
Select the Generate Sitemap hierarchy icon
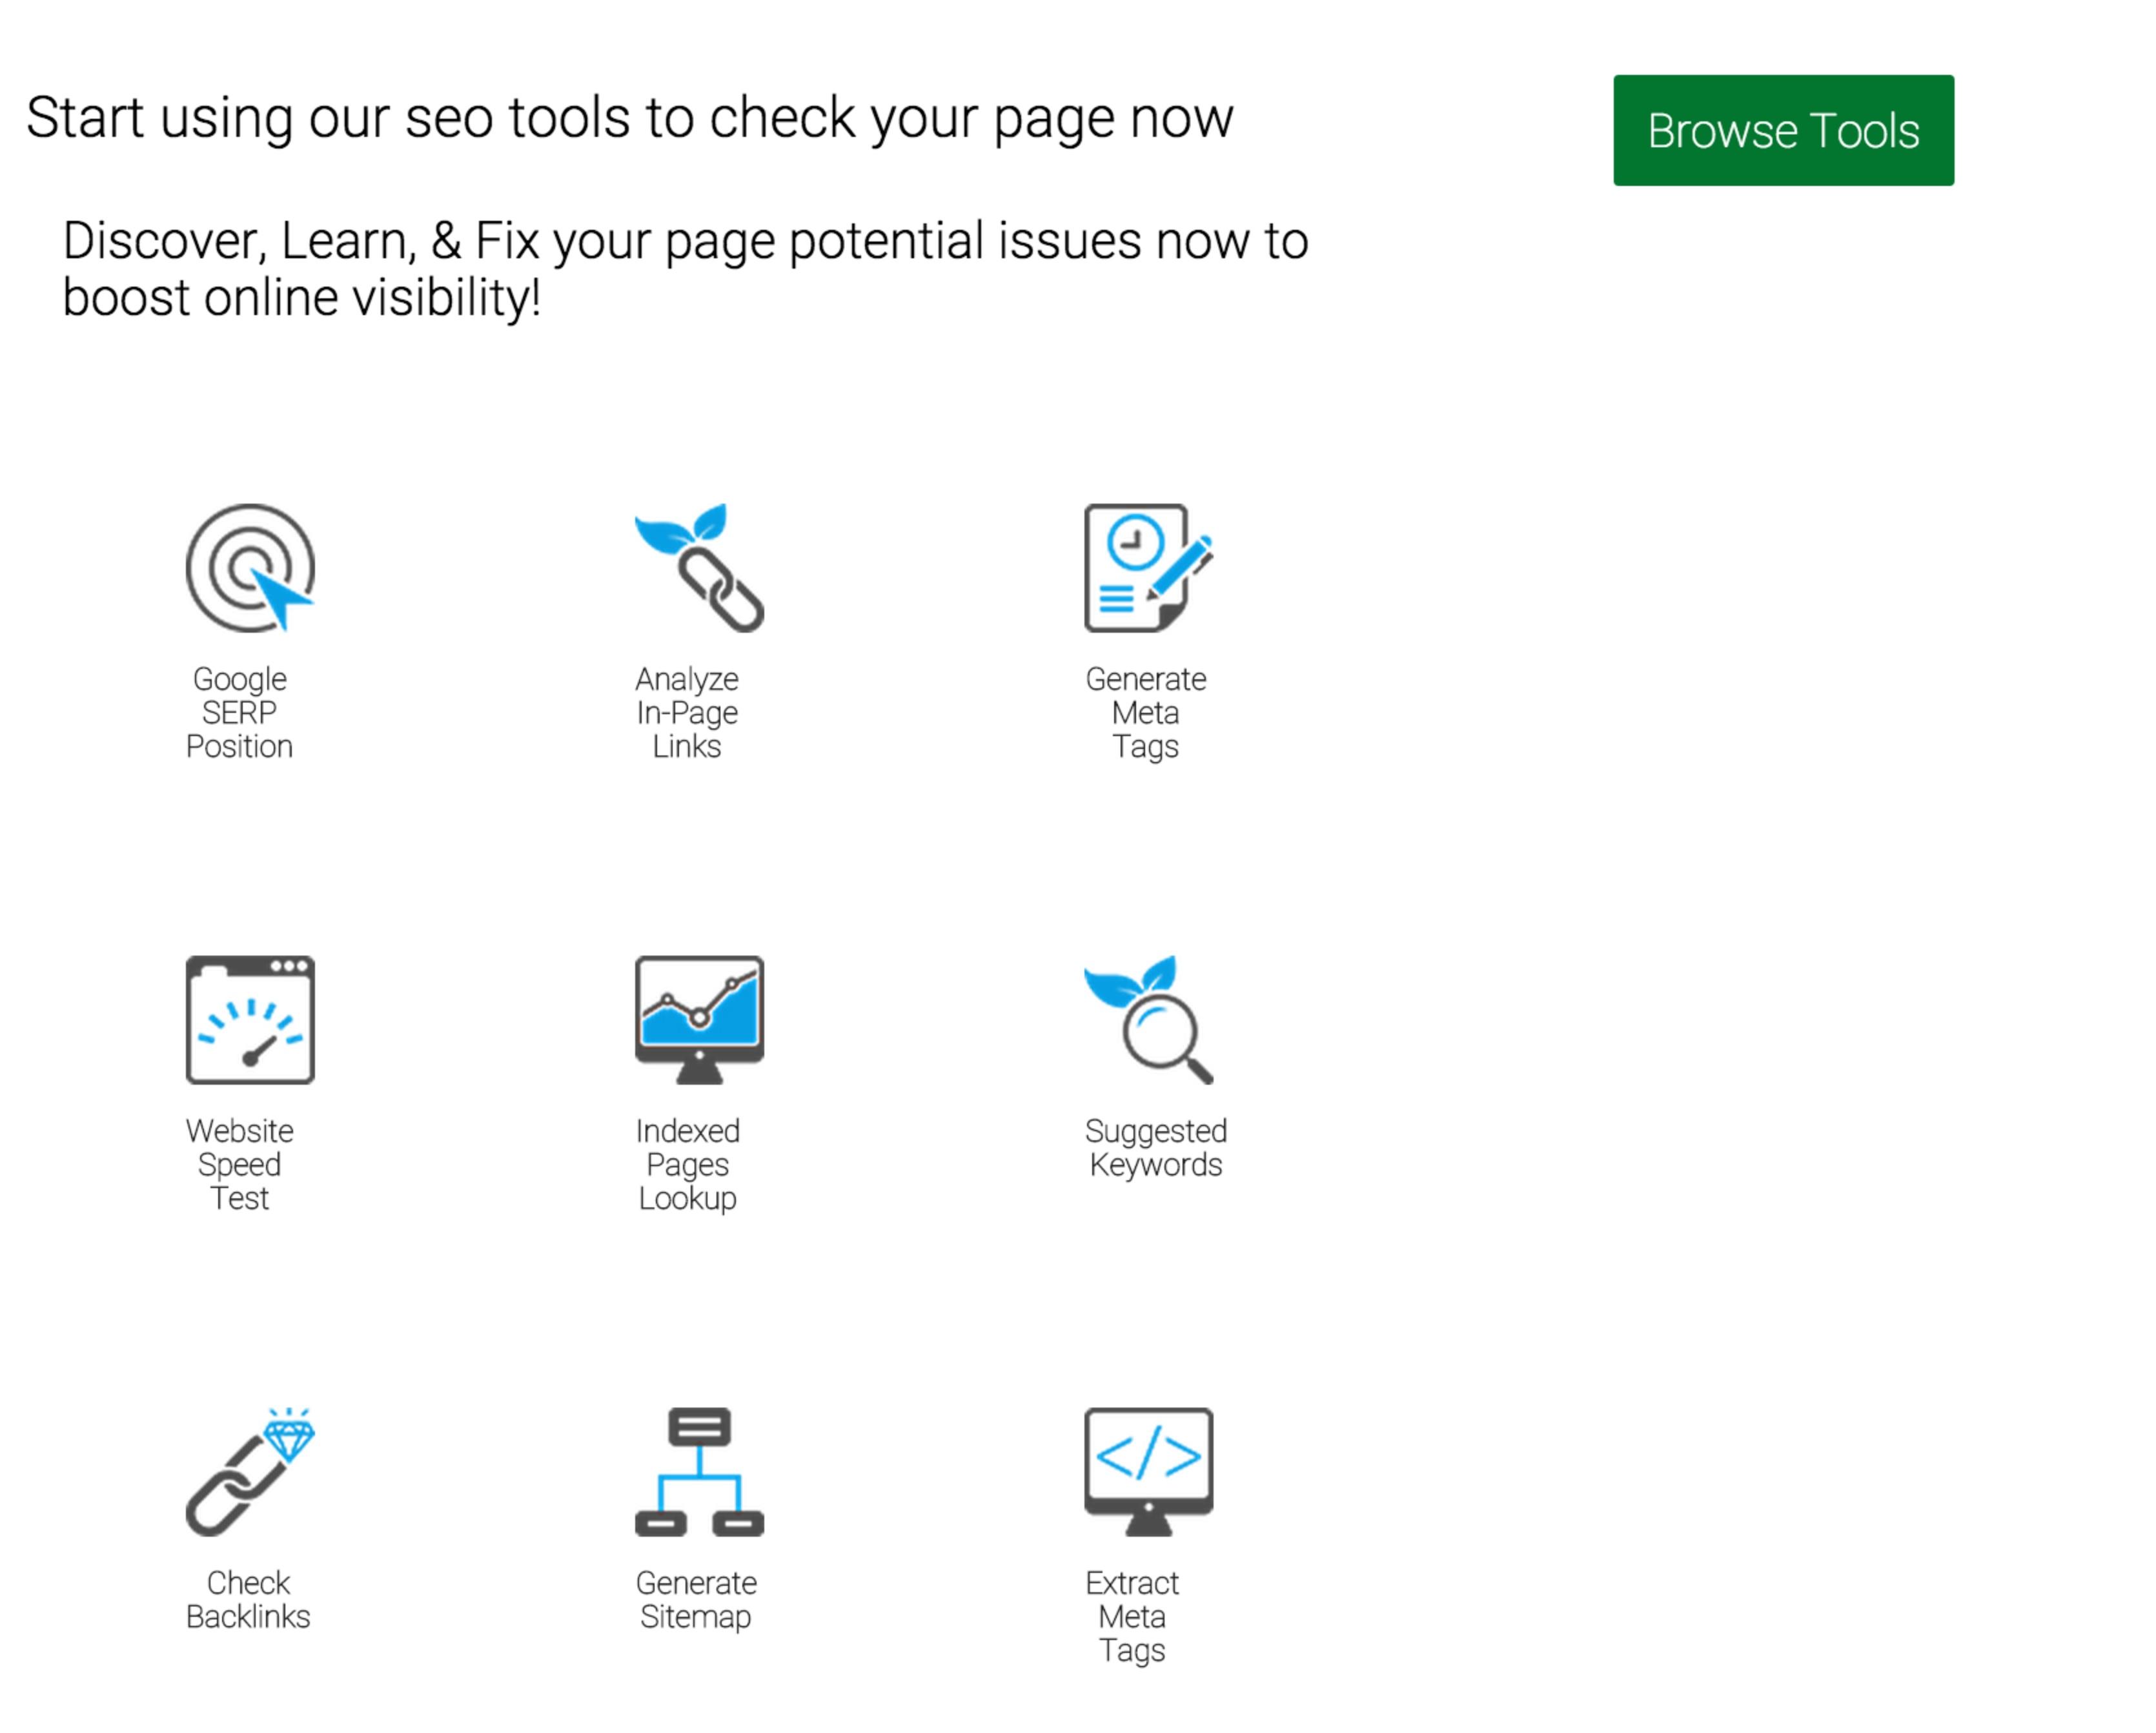pyautogui.click(x=699, y=1472)
